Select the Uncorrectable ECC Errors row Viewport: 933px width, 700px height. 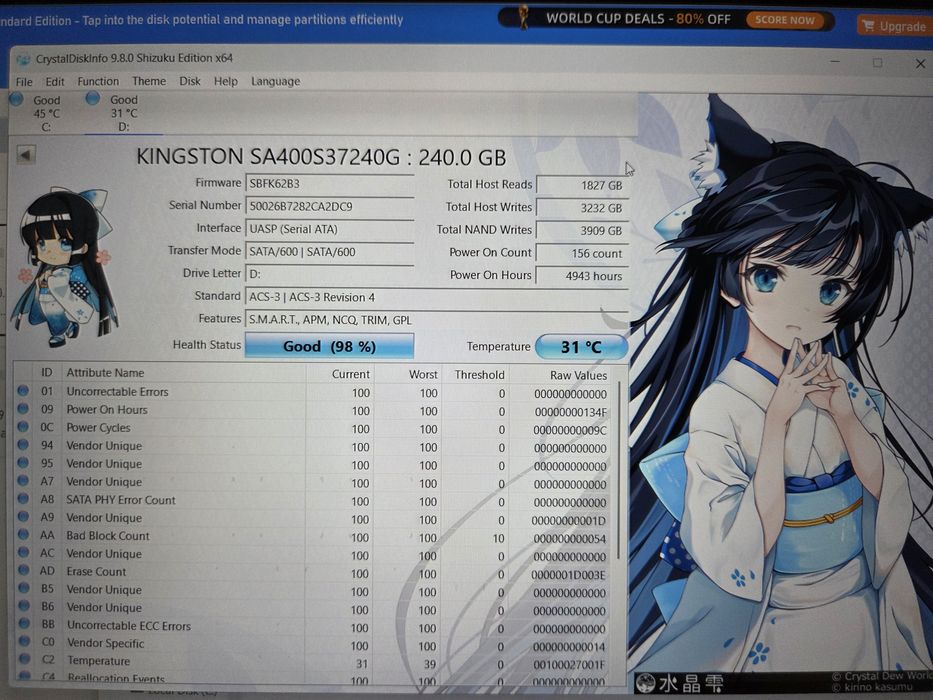coord(314,627)
